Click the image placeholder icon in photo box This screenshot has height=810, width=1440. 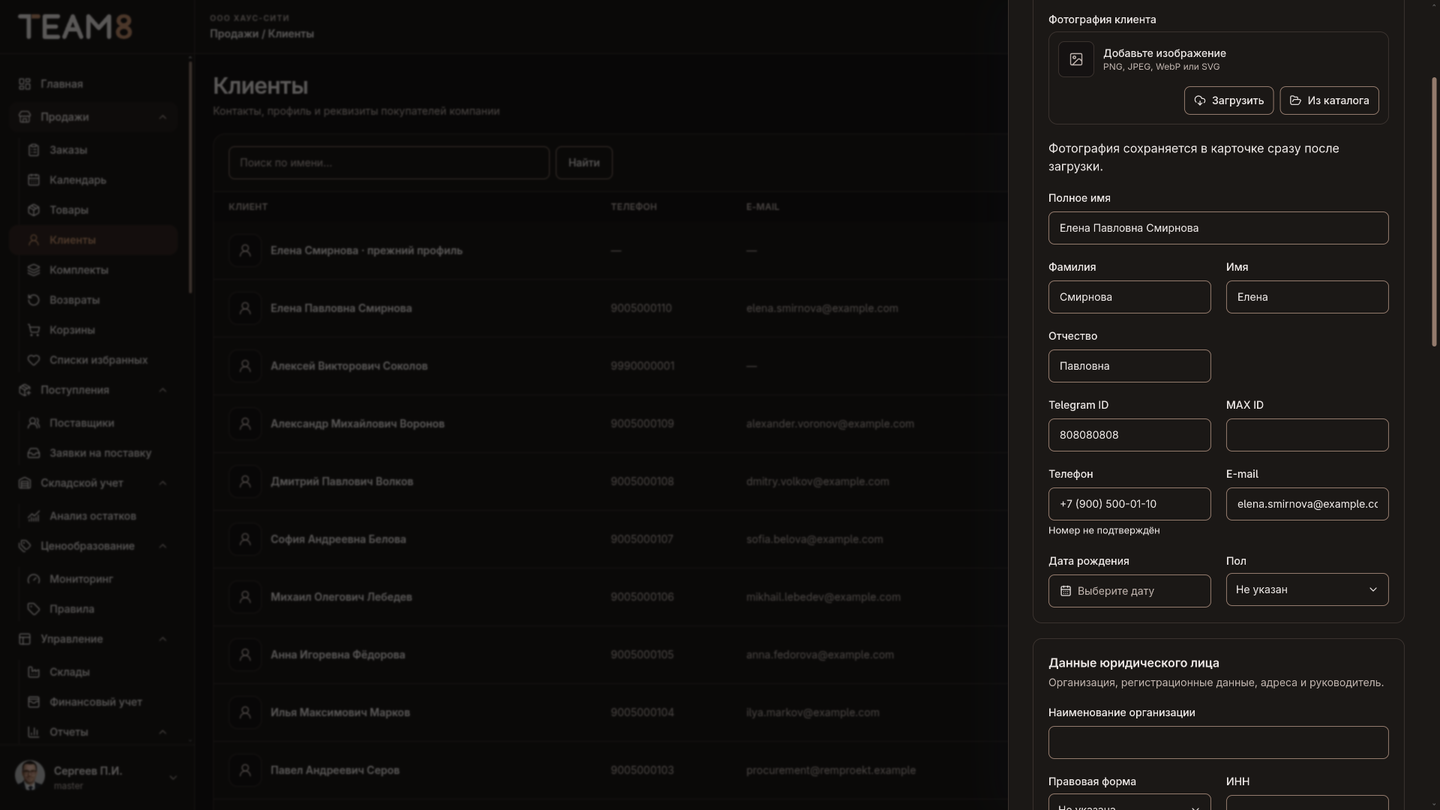[1076, 59]
